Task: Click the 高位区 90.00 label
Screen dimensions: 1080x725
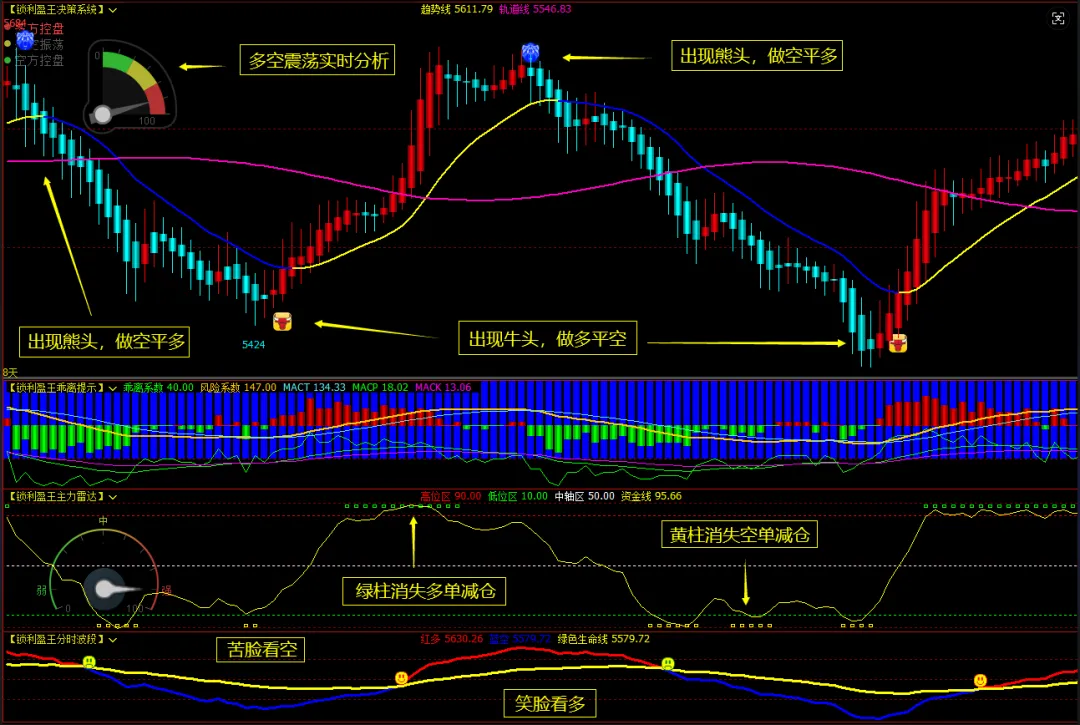Action: tap(450, 496)
